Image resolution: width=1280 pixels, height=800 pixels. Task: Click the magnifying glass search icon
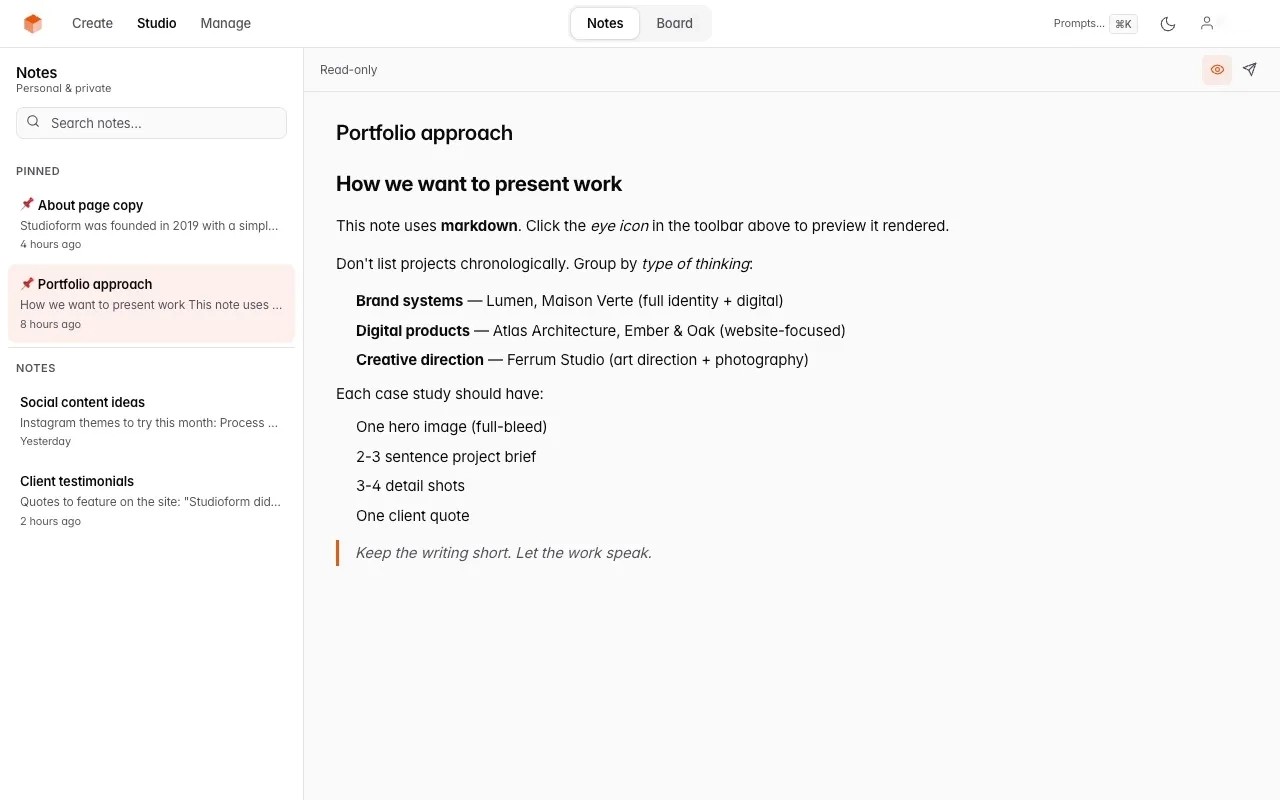(33, 121)
